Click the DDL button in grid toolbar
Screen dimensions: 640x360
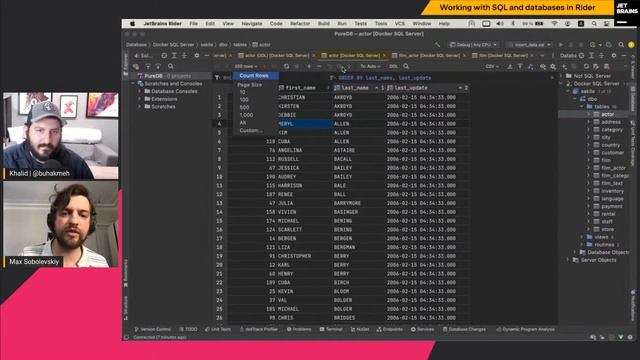pos(393,66)
